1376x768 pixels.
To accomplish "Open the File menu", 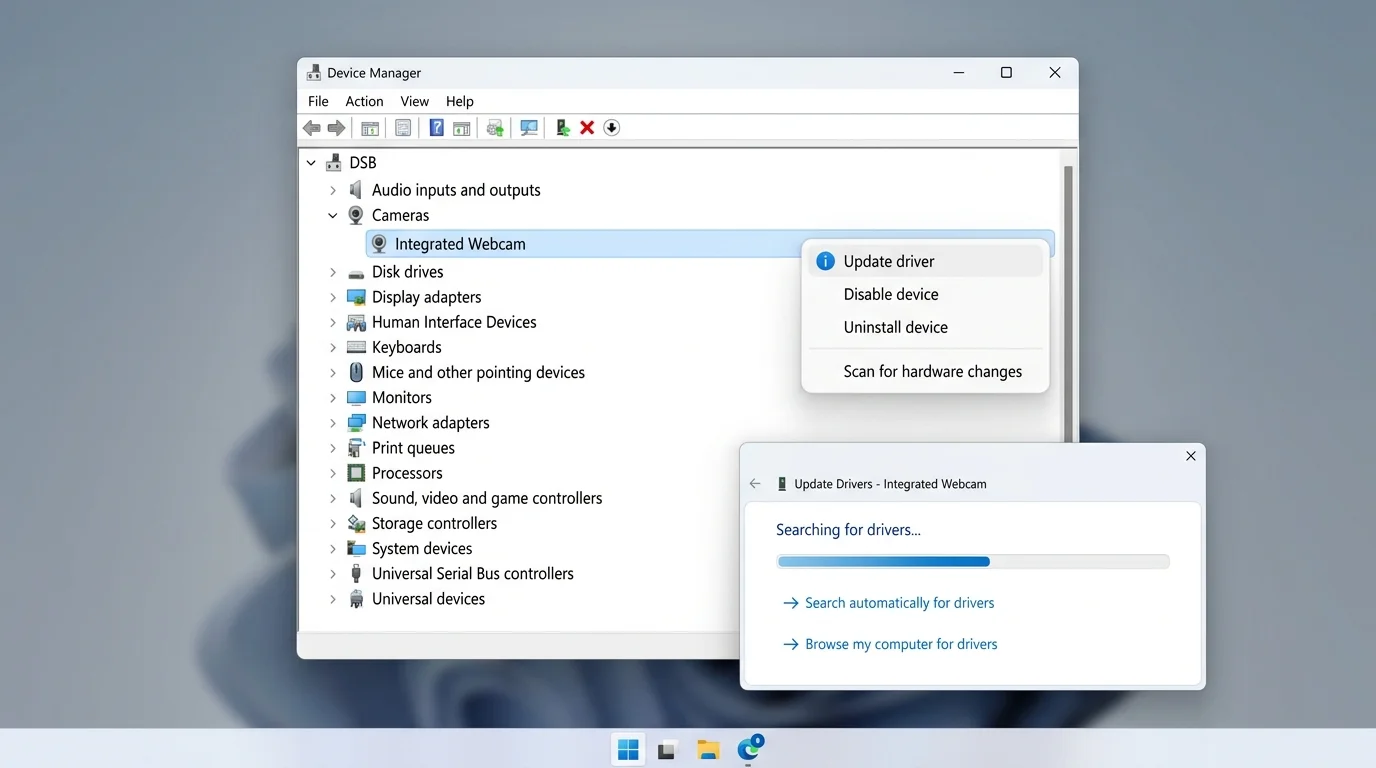I will point(318,101).
